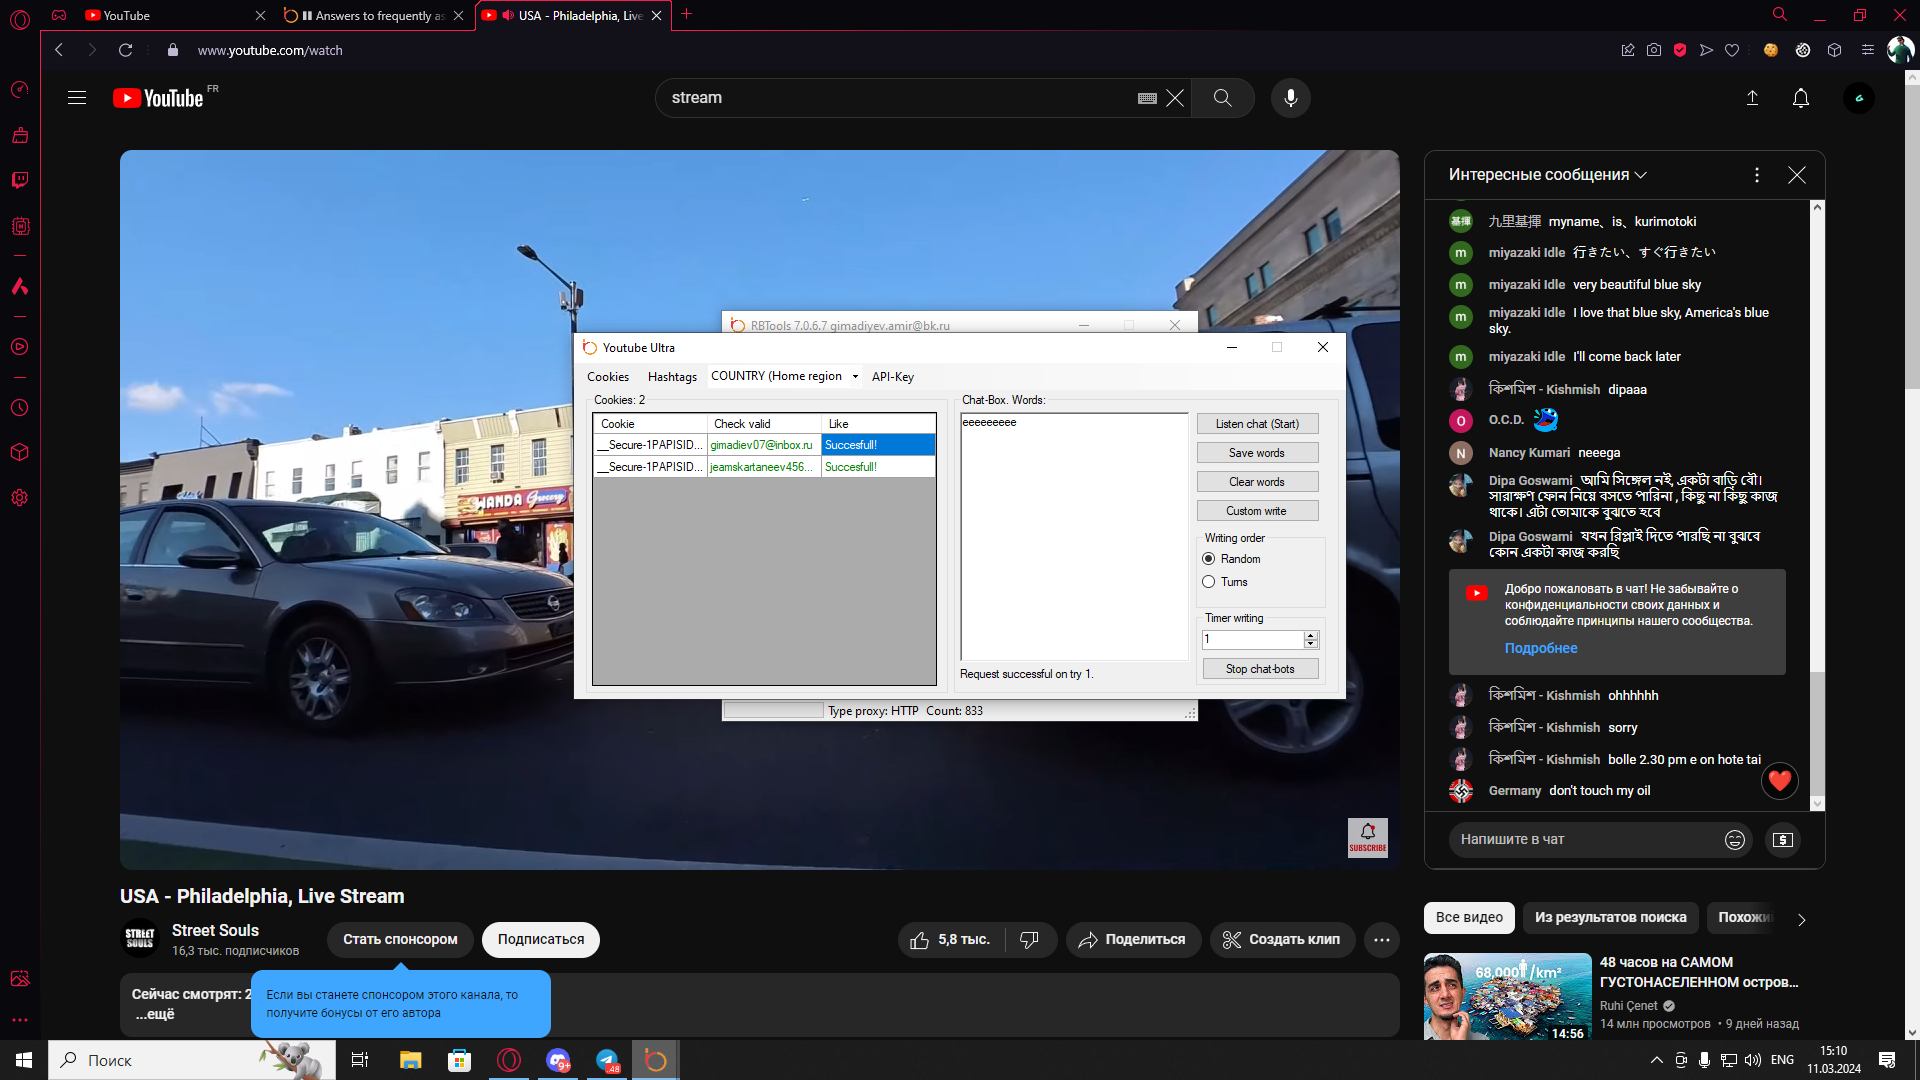This screenshot has height=1080, width=1920.
Task: Dislike the Philadelphia live stream video
Action: coord(1029,940)
